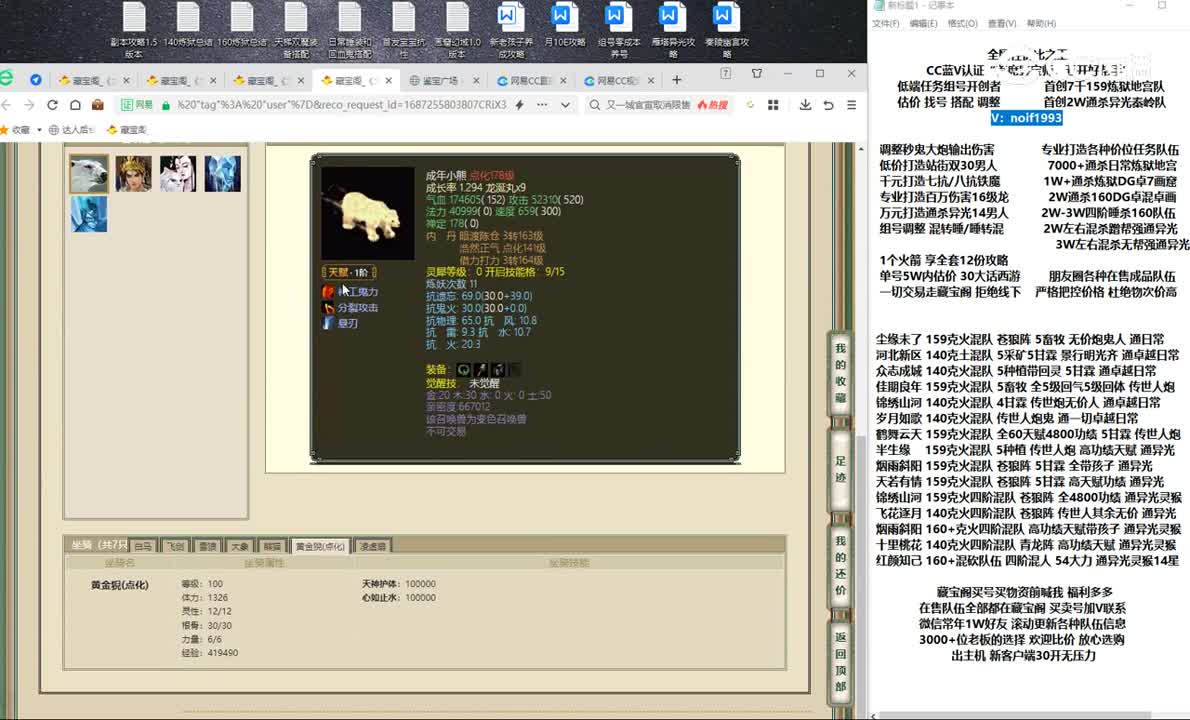The width and height of the screenshot is (1190, 720).
Task: Open the browser hamburger menu
Action: 852,105
